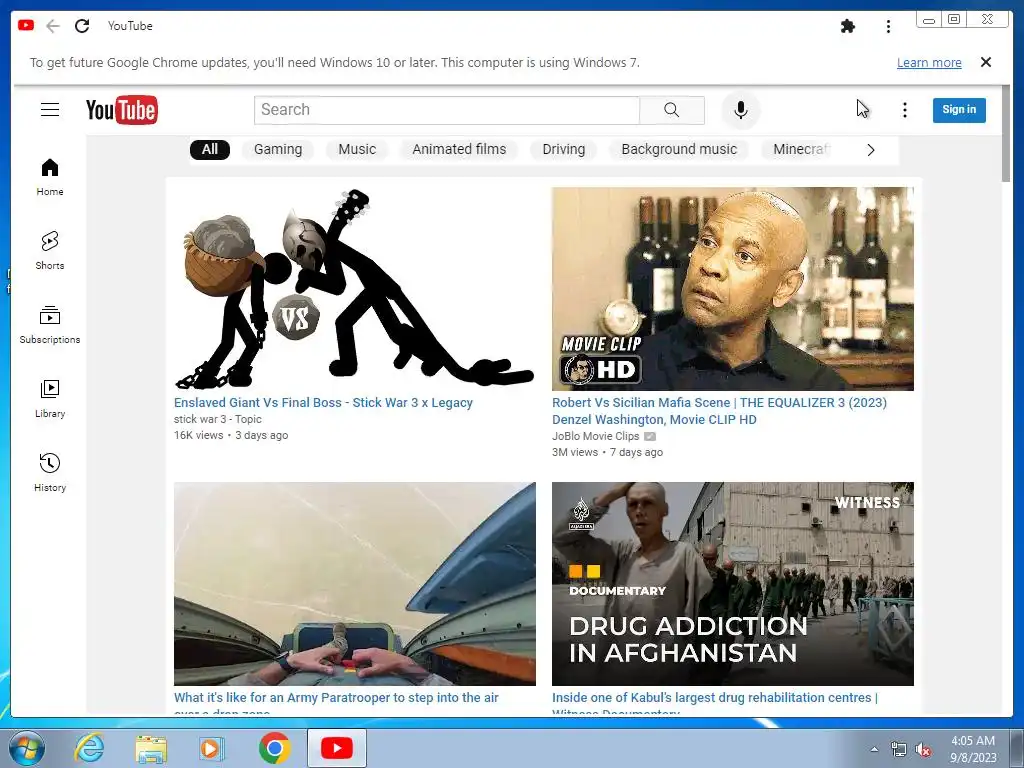Click the muted volume tray icon
Viewport: 1024px width, 768px height.
point(923,750)
